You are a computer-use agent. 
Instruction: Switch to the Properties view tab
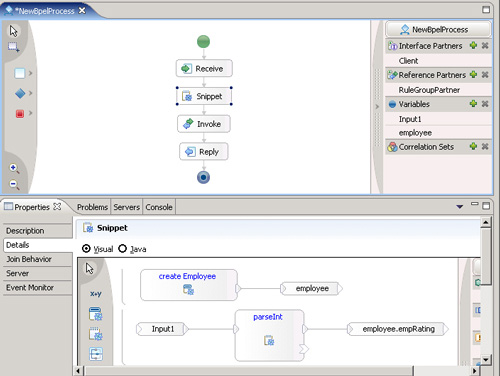coord(32,207)
